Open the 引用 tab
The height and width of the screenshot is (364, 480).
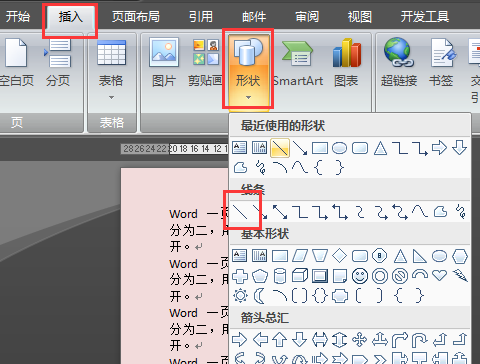pyautogui.click(x=201, y=17)
